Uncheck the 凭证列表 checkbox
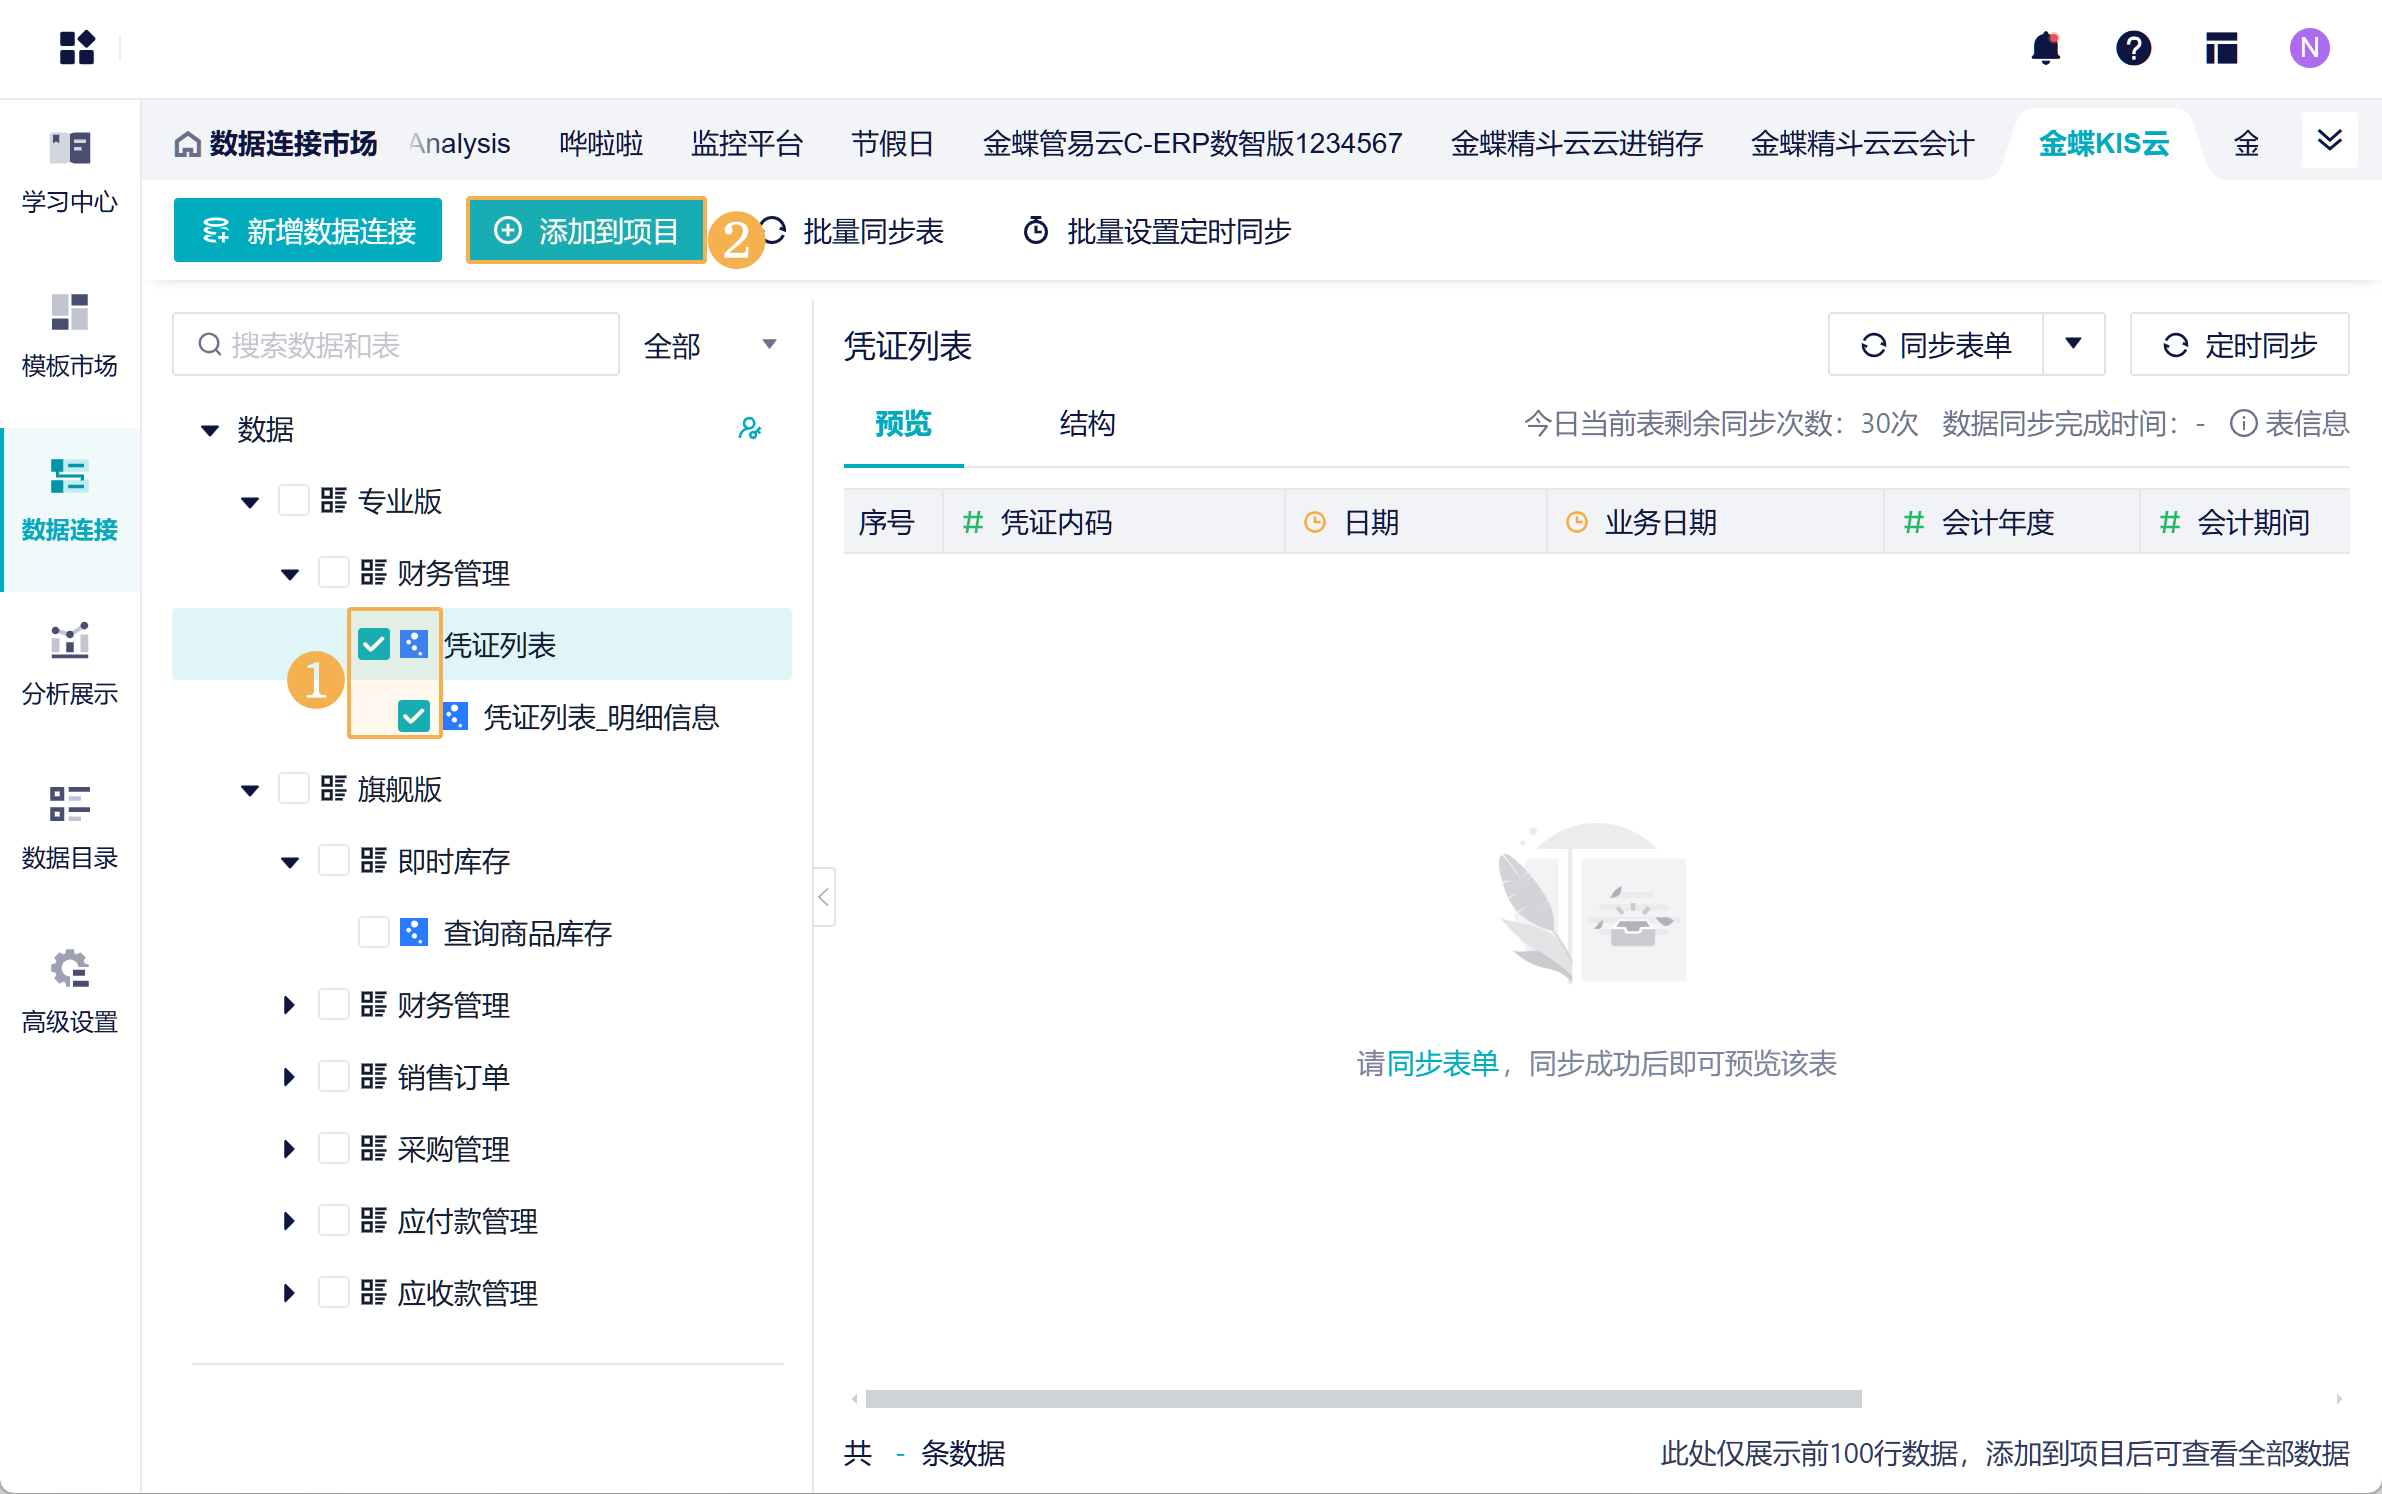 [x=374, y=644]
